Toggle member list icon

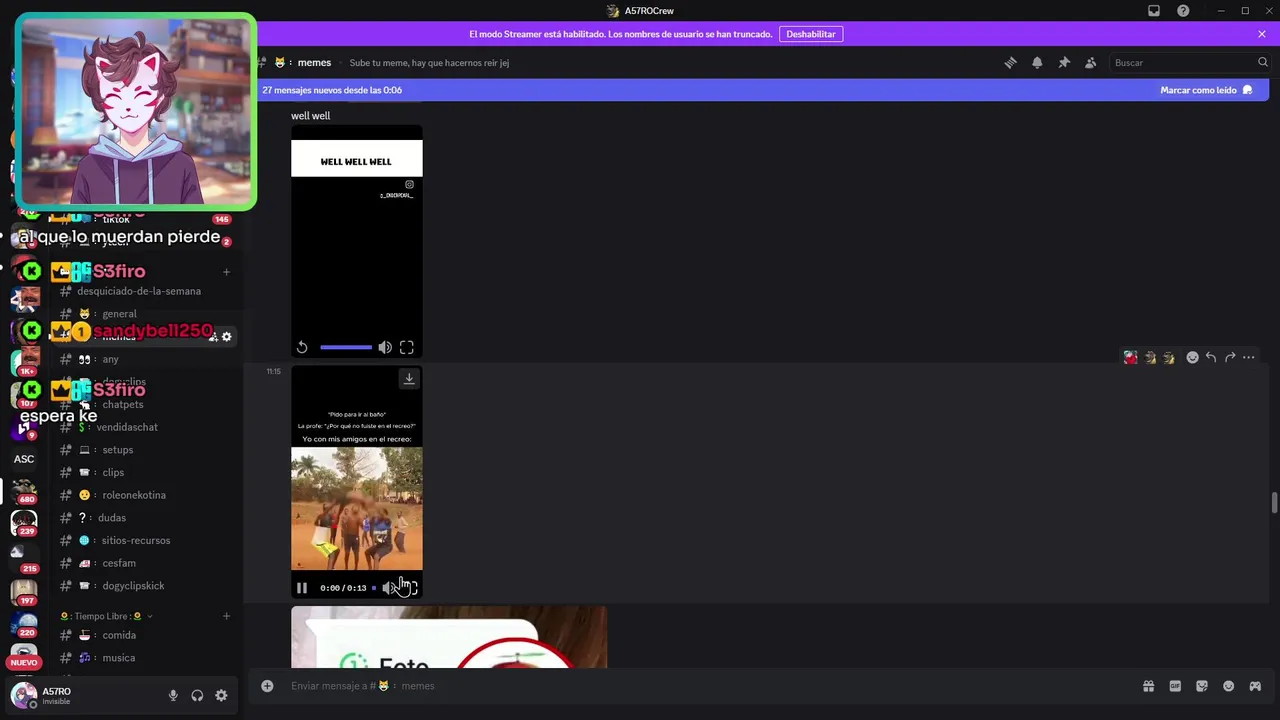click(1091, 62)
